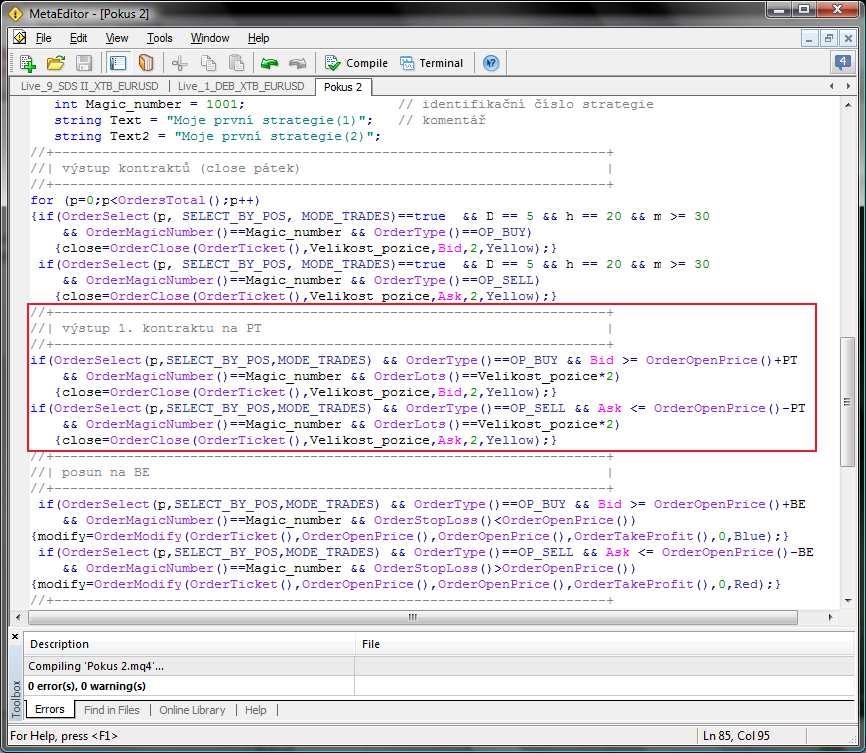Screen dimensions: 866x753
Task: Click the "For Help, press <F1>" status text
Action: [x=64, y=736]
